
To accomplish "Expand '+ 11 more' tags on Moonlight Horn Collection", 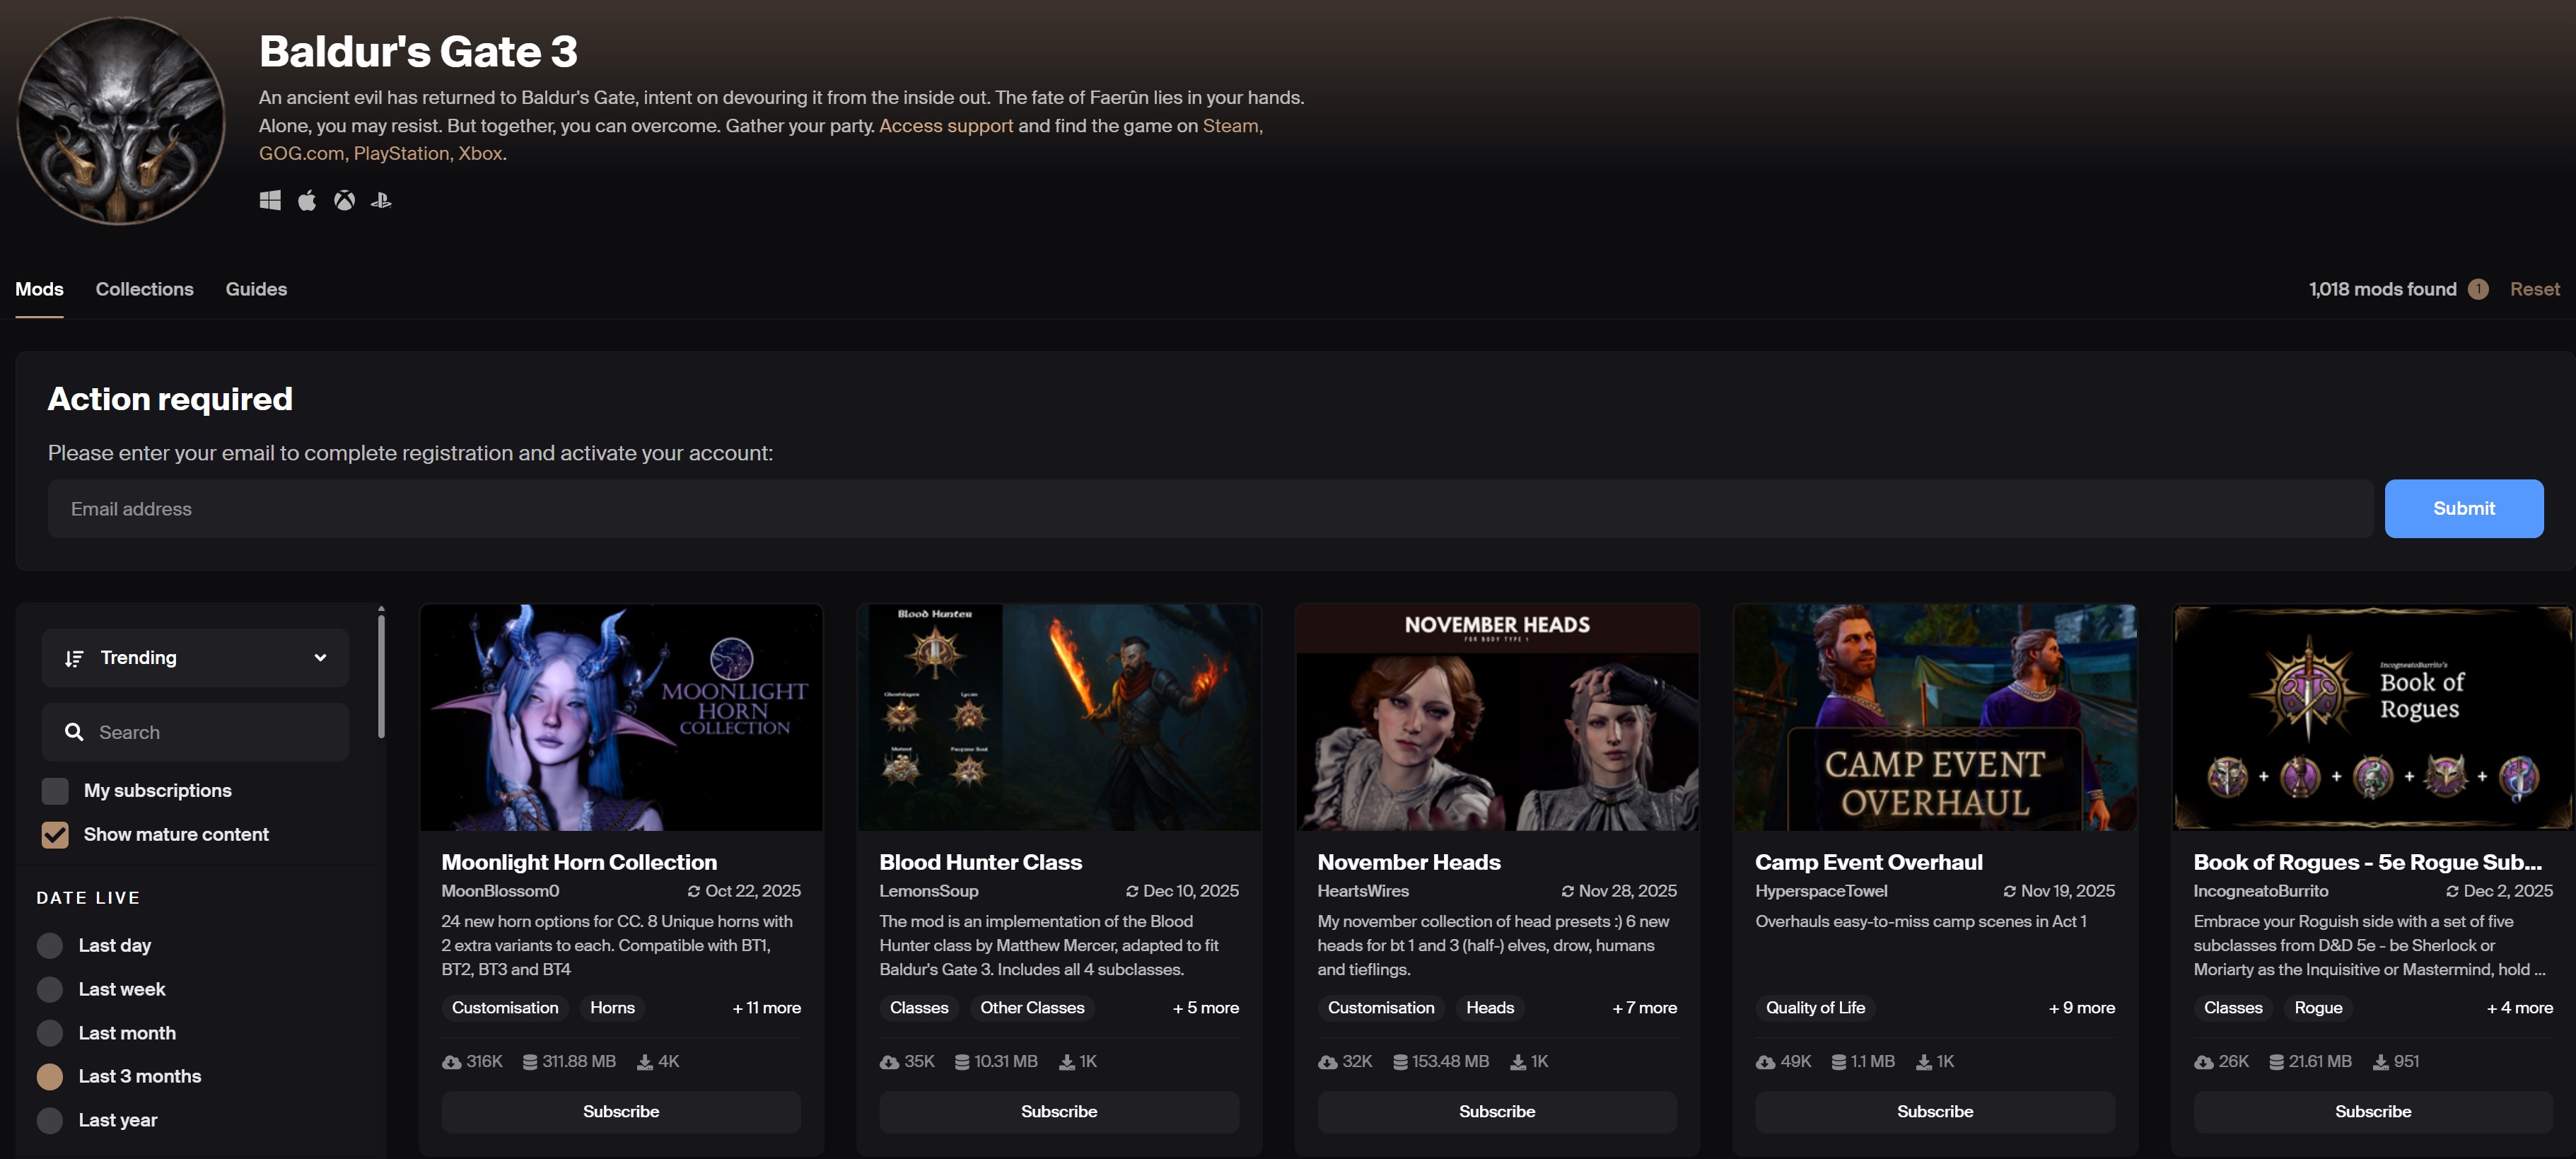I will point(766,1008).
